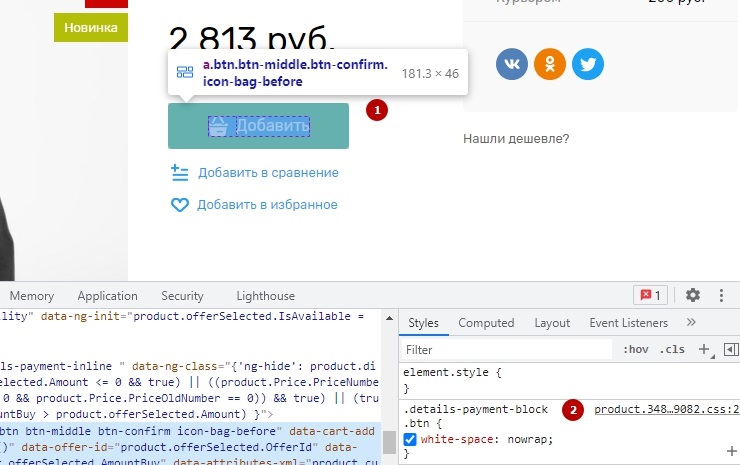This screenshot has height=465, width=740.
Task: Open the Security DevTools tab
Action: (x=182, y=296)
